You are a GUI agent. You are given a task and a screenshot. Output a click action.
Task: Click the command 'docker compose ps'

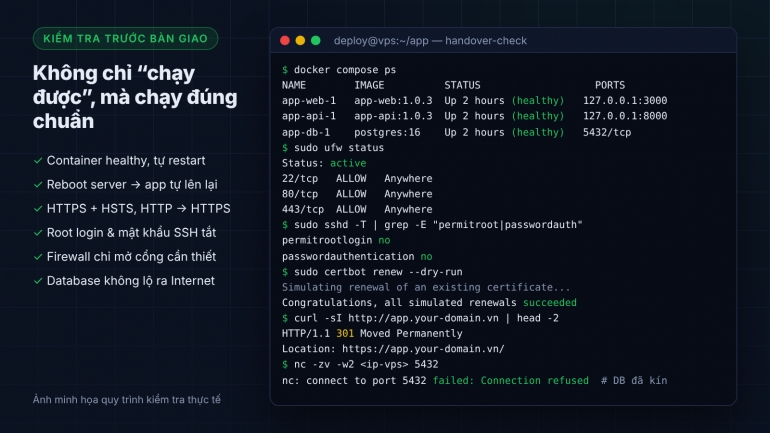tap(345, 70)
